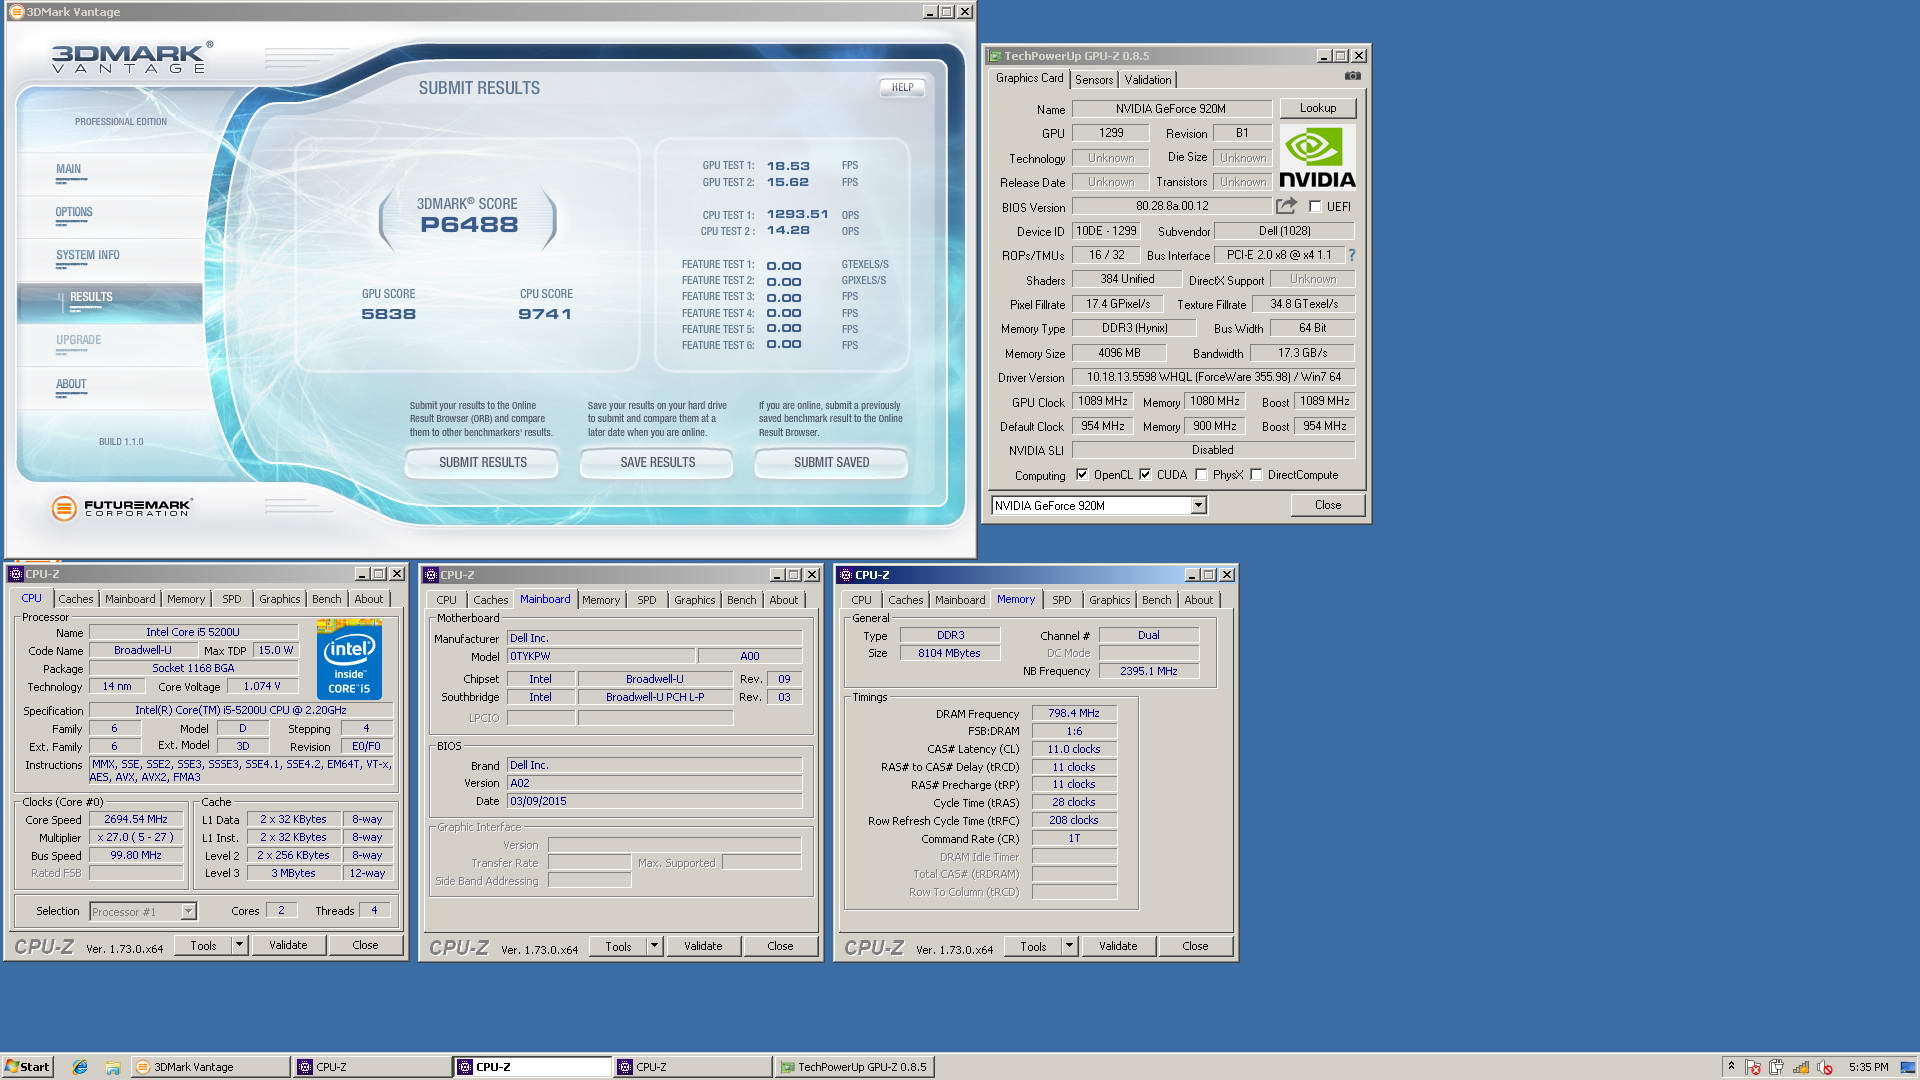Image resolution: width=1920 pixels, height=1080 pixels.
Task: Open the Processor #1 selection dropdown
Action: coord(187,912)
